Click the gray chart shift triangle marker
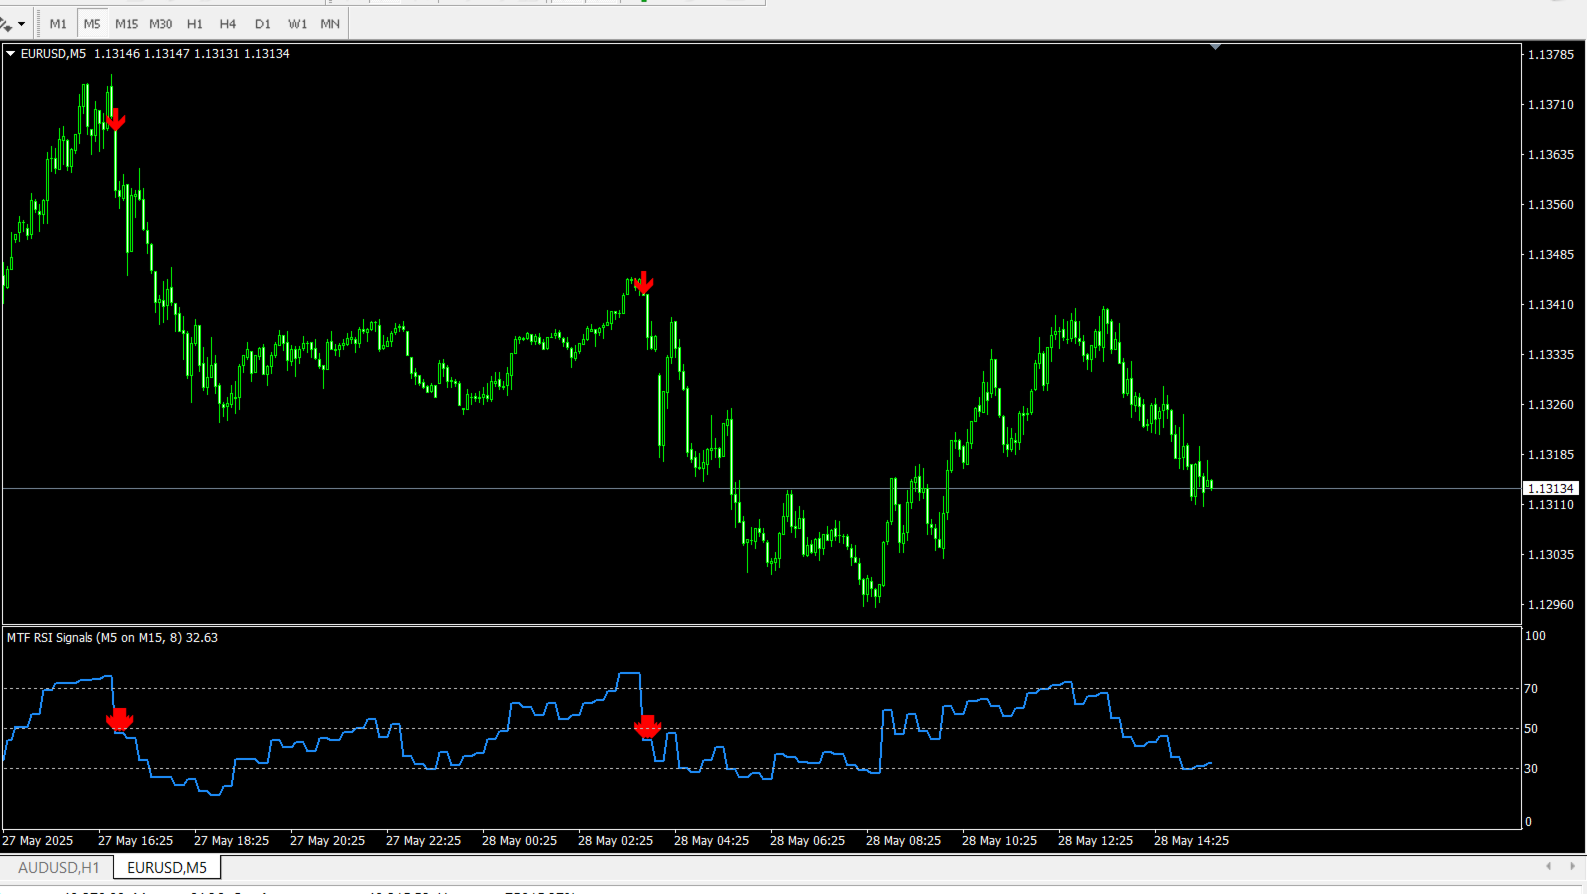This screenshot has height=894, width=1587. point(1215,47)
